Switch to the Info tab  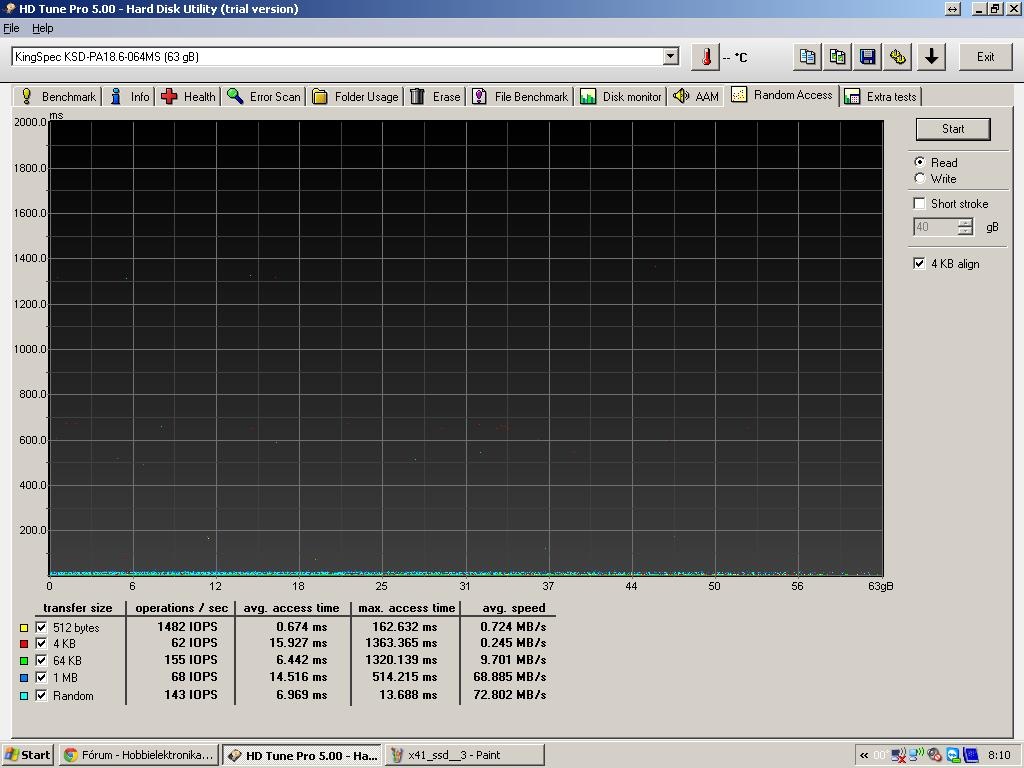[129, 97]
